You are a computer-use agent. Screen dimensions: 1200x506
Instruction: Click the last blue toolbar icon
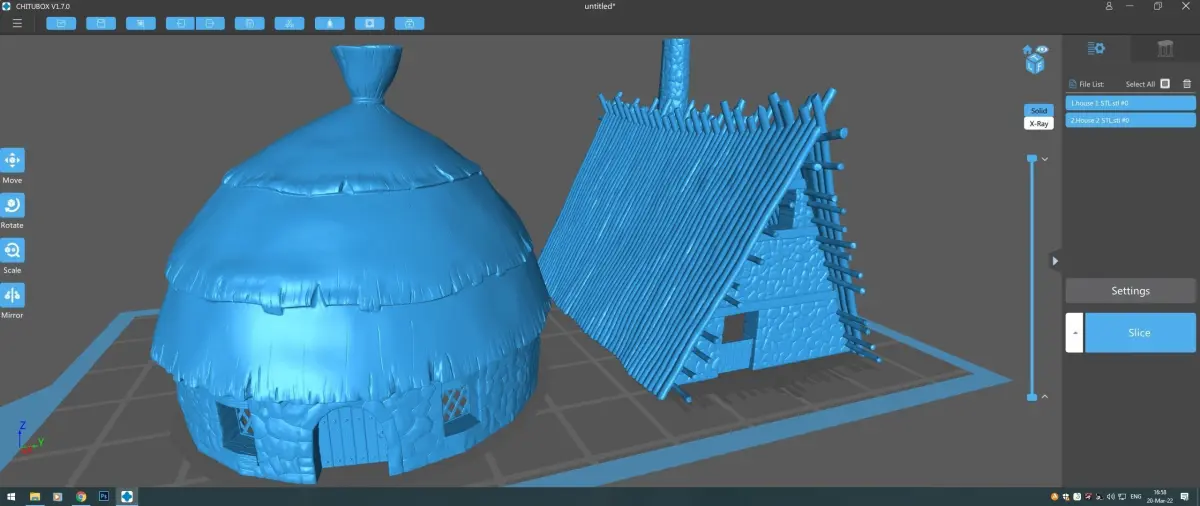[x=410, y=23]
